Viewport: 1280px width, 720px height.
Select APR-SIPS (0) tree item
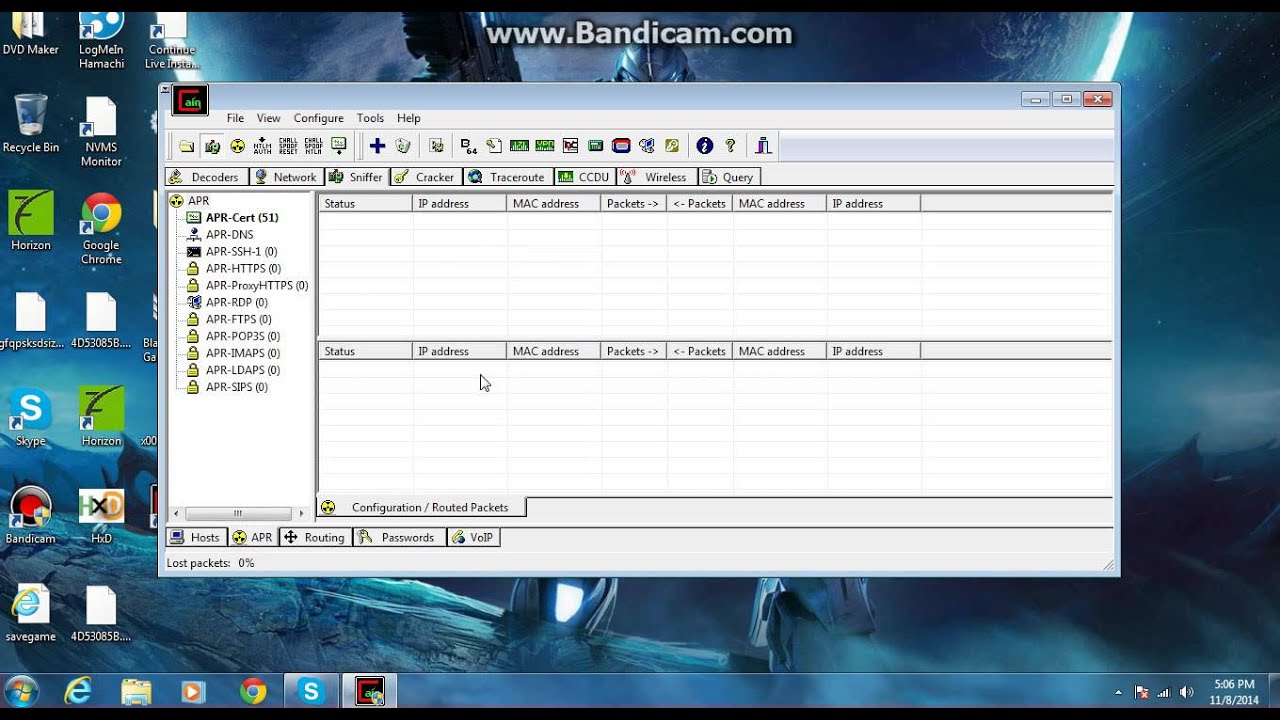[x=237, y=388]
